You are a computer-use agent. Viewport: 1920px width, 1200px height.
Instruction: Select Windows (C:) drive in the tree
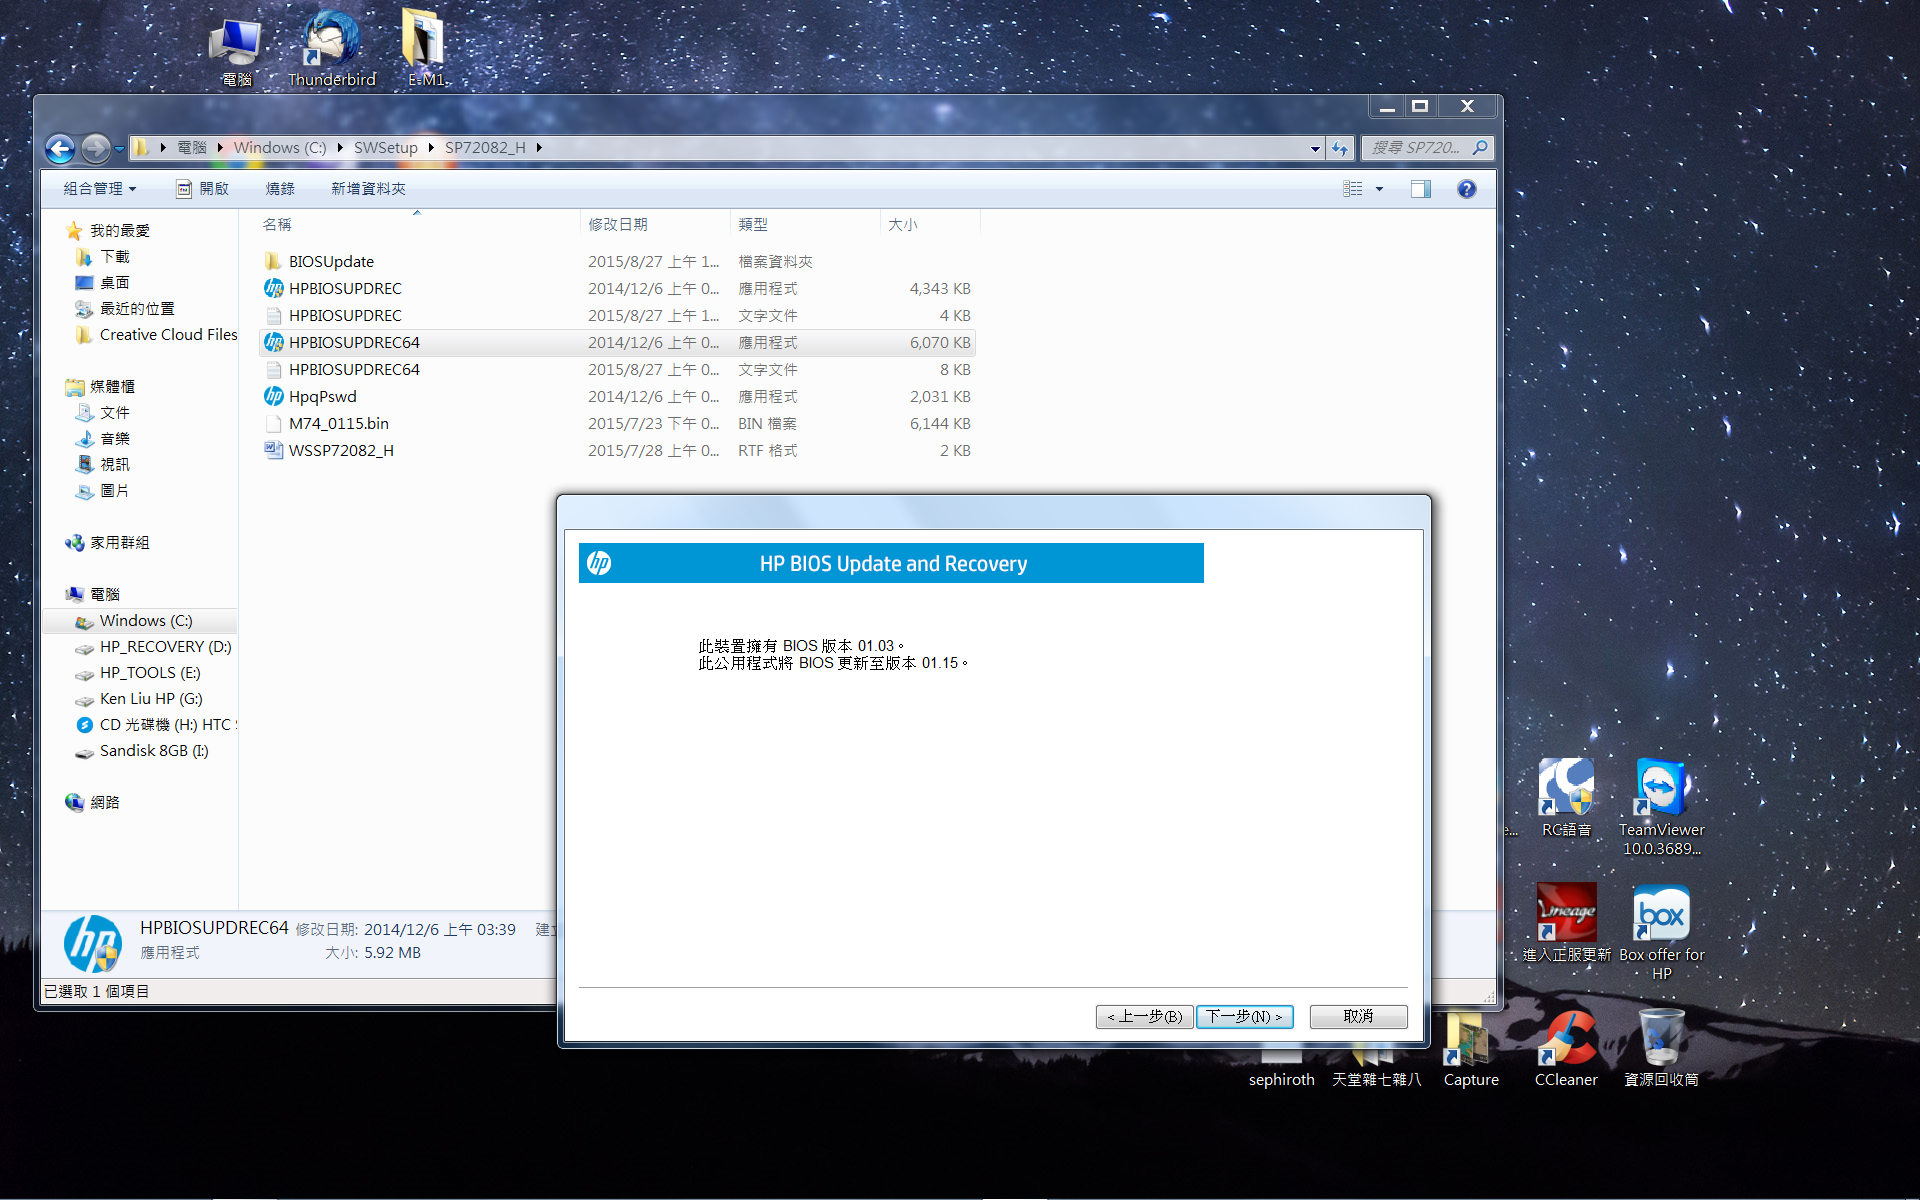(x=146, y=621)
